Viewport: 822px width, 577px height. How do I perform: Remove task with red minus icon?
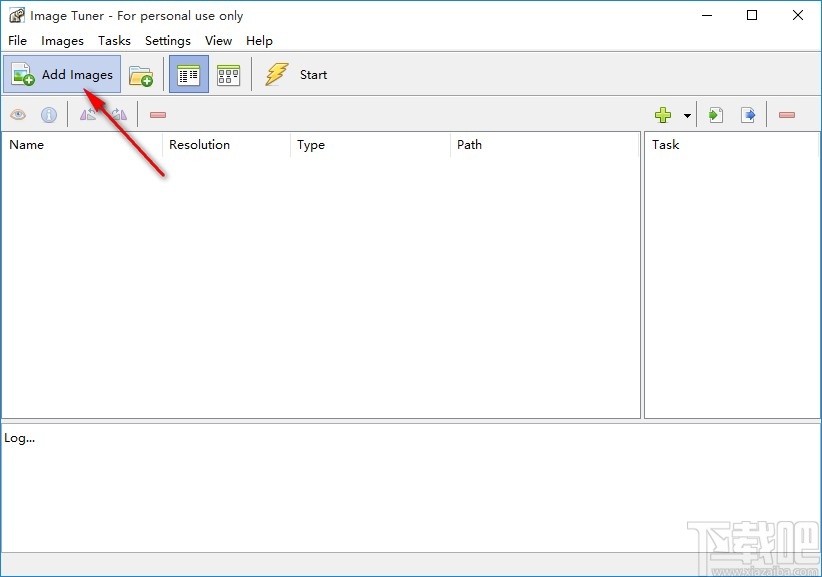click(787, 115)
